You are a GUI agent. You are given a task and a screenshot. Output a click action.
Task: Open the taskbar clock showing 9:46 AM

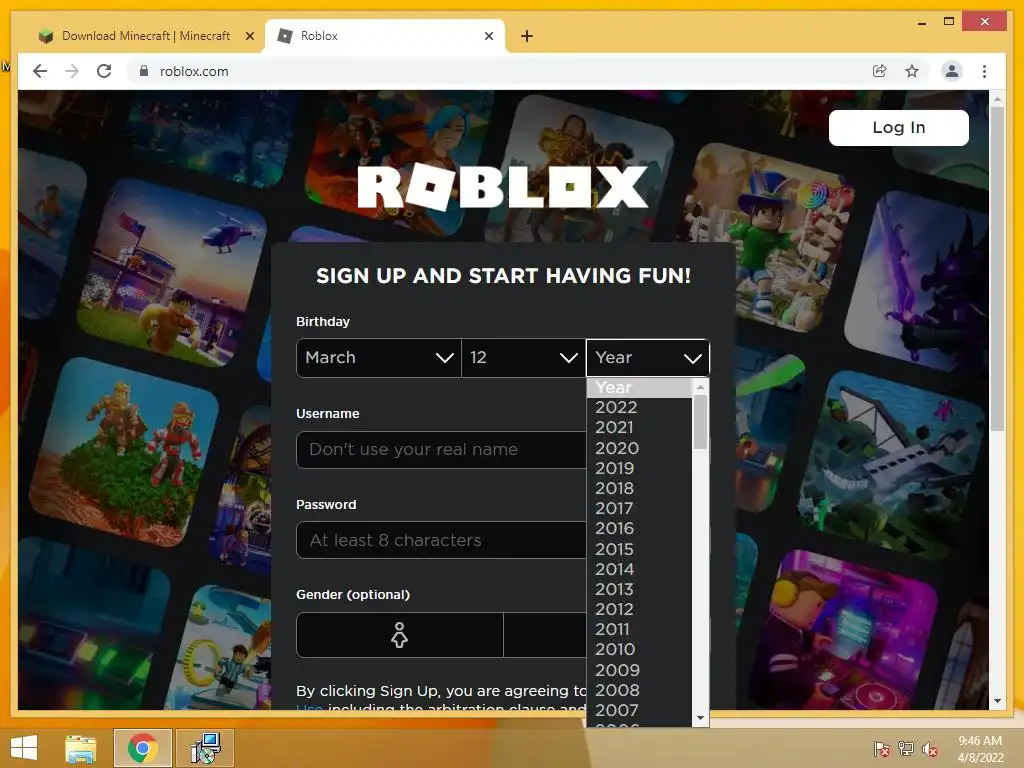point(980,749)
